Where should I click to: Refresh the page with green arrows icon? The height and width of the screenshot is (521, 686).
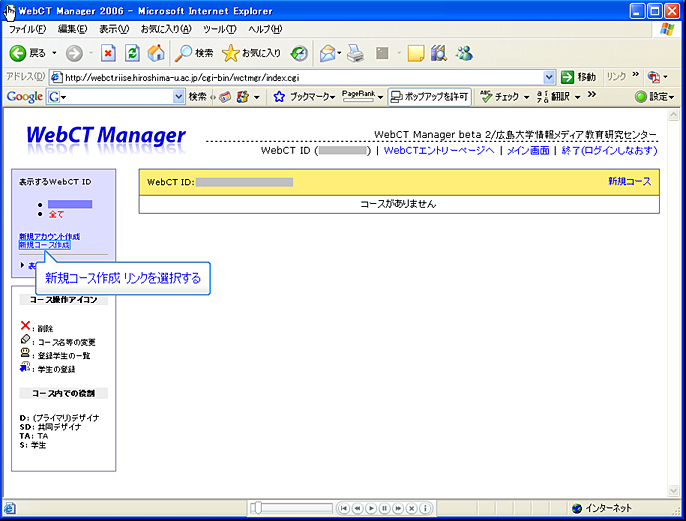coord(132,53)
